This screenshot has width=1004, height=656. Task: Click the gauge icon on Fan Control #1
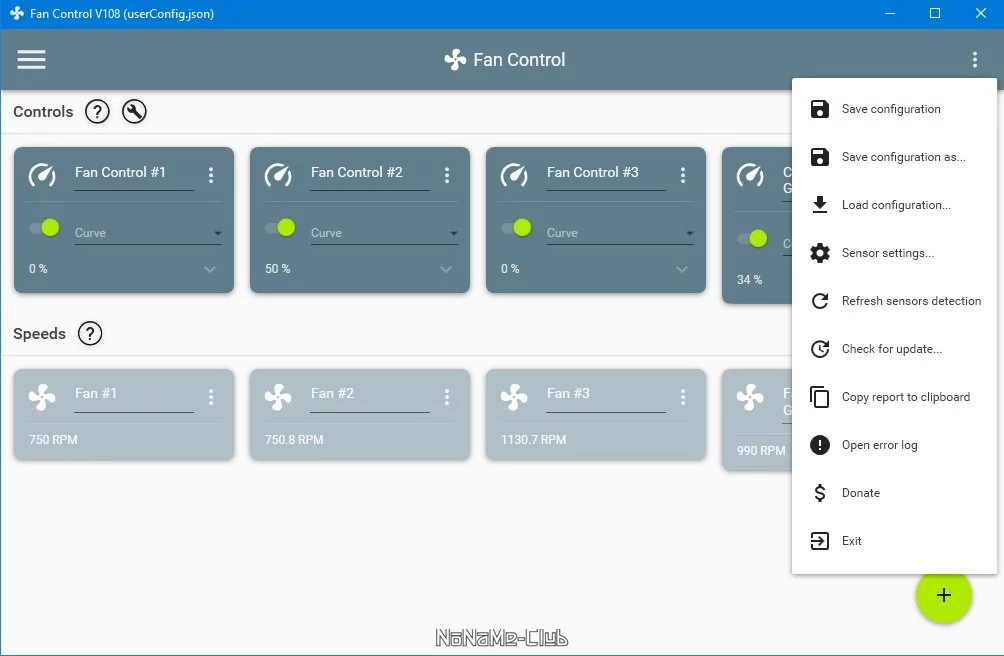tap(42, 175)
